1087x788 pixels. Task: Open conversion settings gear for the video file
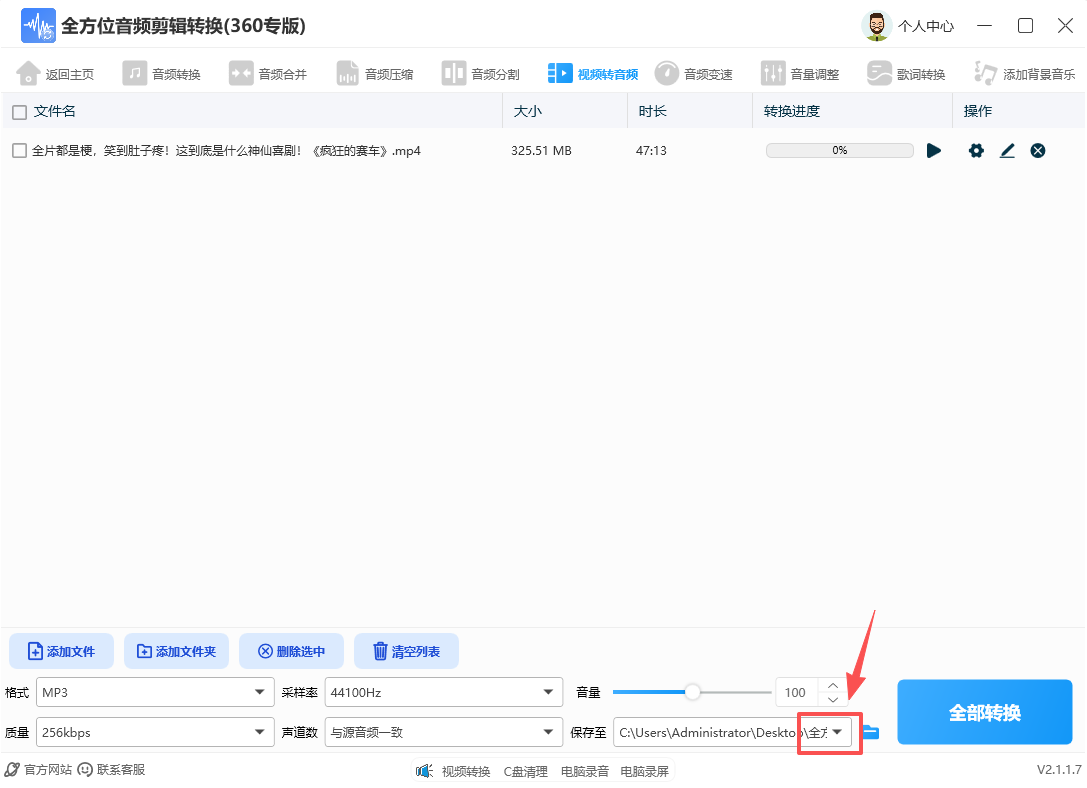click(x=975, y=150)
